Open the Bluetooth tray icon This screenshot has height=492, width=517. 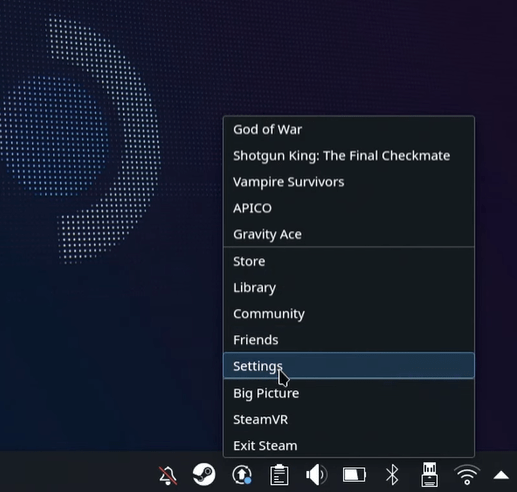[392, 474]
